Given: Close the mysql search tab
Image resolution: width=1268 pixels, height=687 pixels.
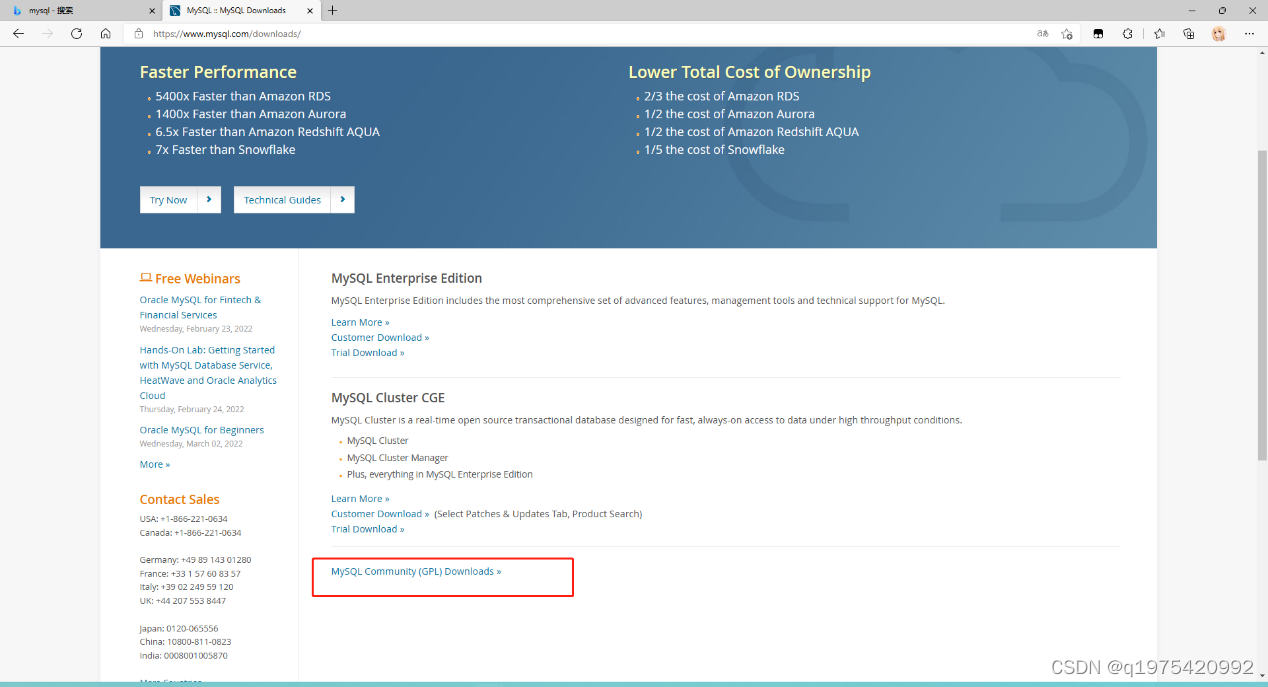Looking at the screenshot, I should (x=151, y=10).
